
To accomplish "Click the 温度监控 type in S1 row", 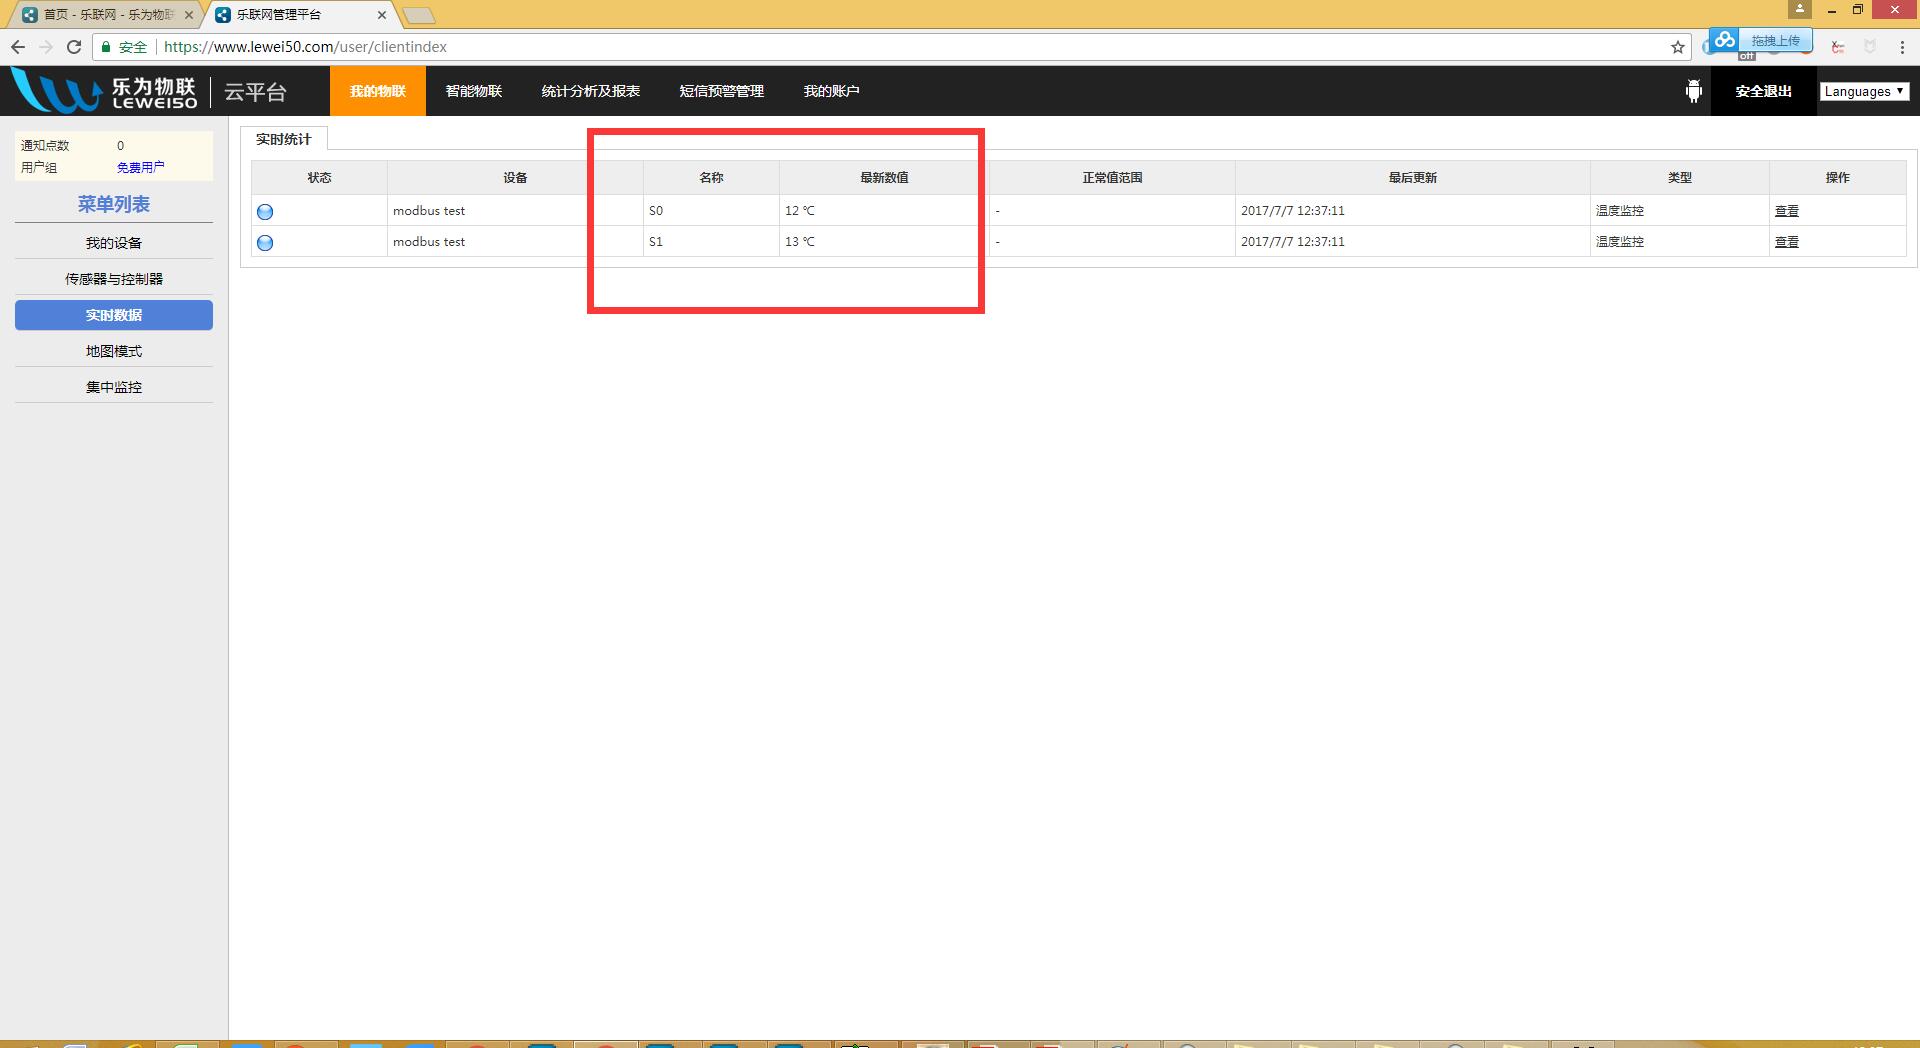I will coord(1620,242).
